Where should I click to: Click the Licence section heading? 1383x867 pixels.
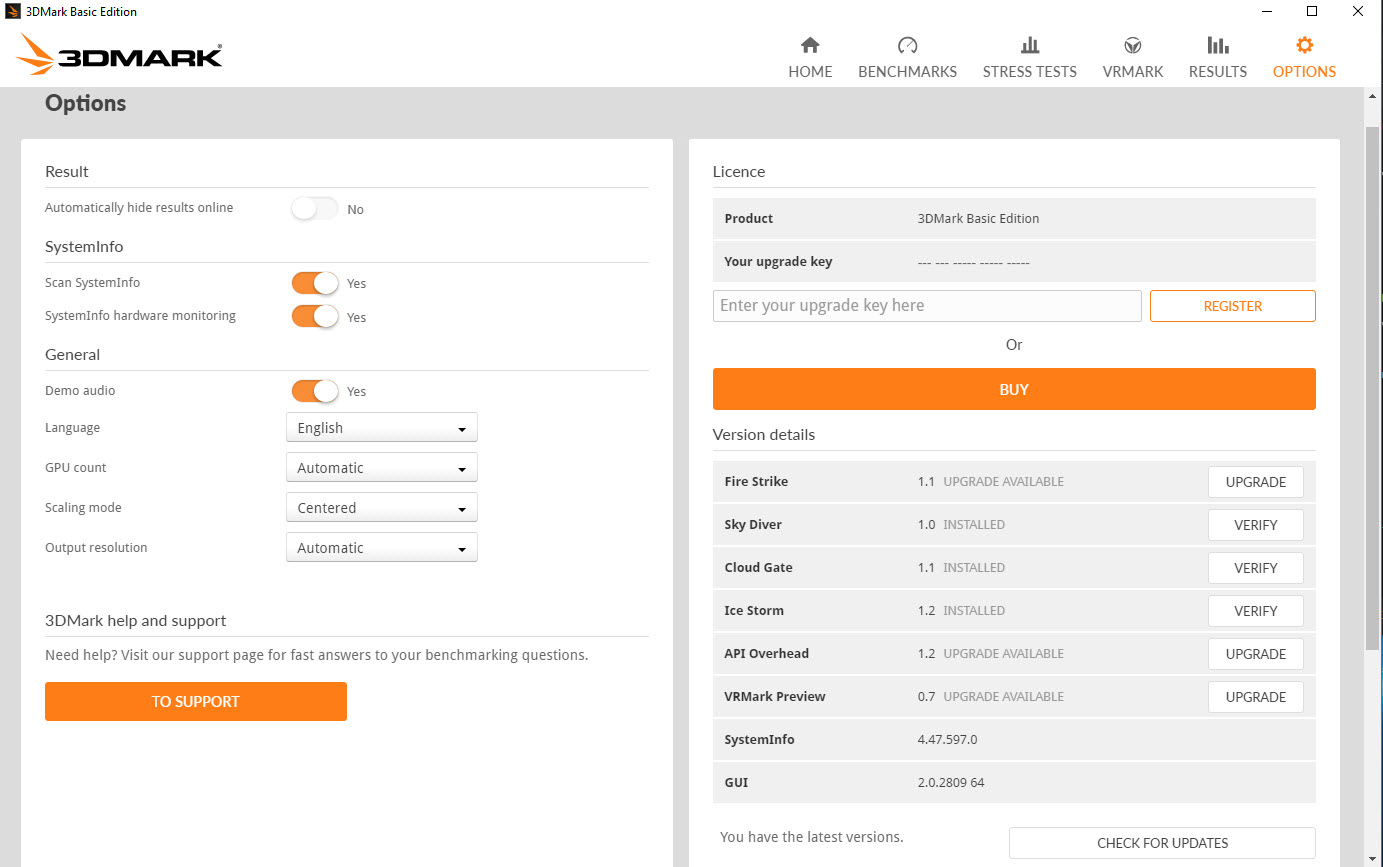(739, 171)
